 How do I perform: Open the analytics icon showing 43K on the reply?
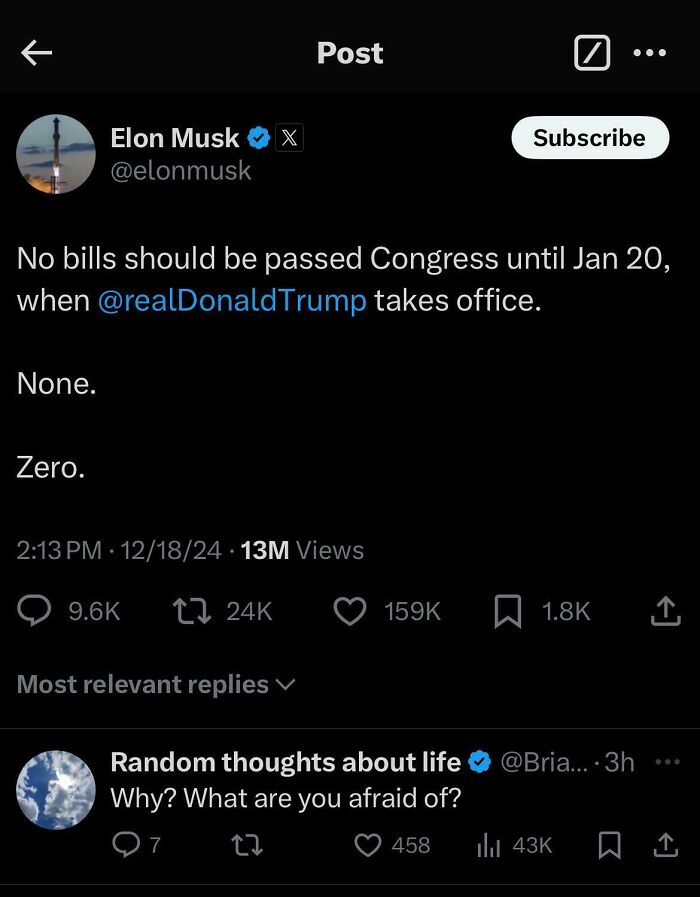(490, 845)
